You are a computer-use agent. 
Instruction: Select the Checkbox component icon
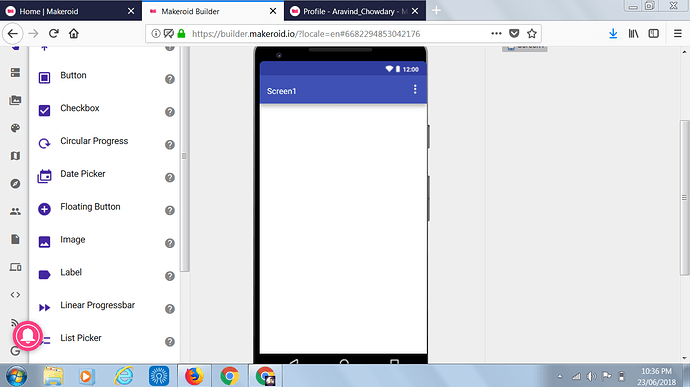click(x=44, y=110)
